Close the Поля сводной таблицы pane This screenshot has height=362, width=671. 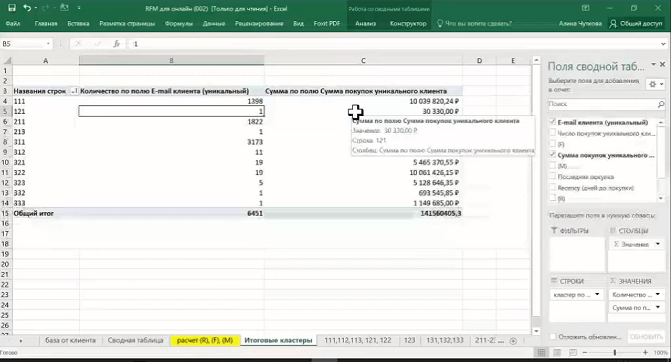(x=662, y=65)
